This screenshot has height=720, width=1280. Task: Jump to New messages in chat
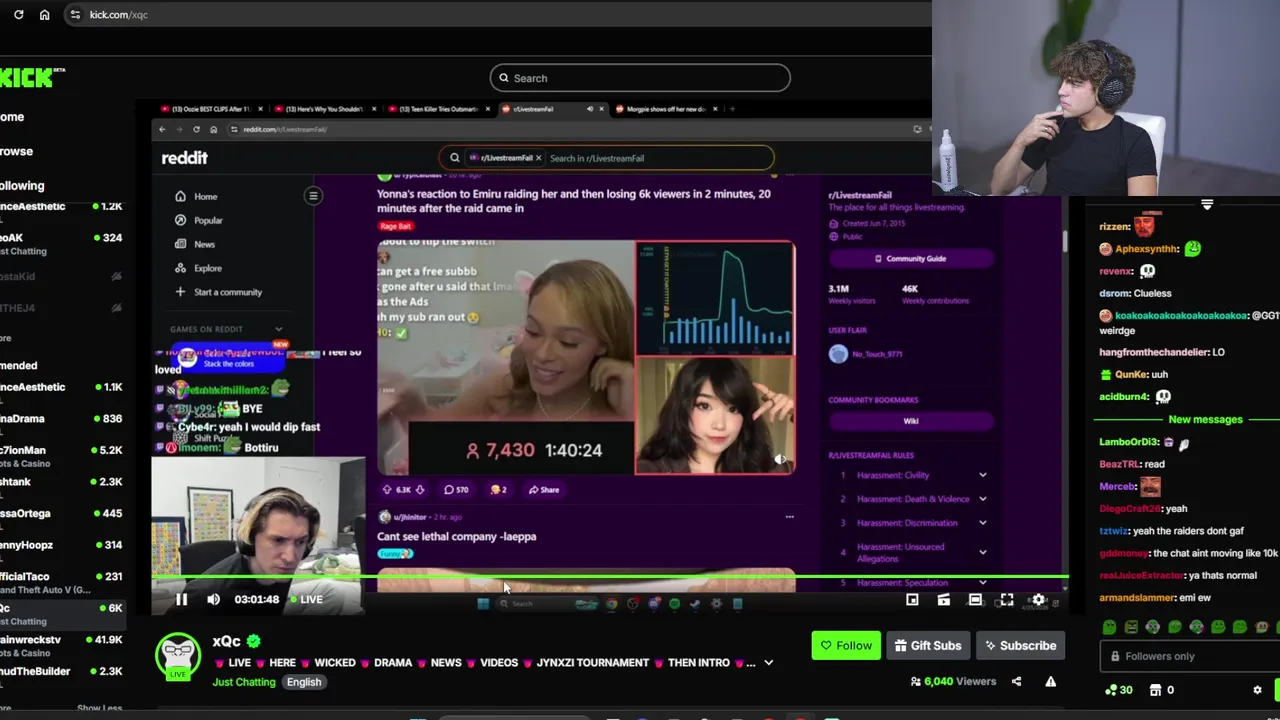1205,420
